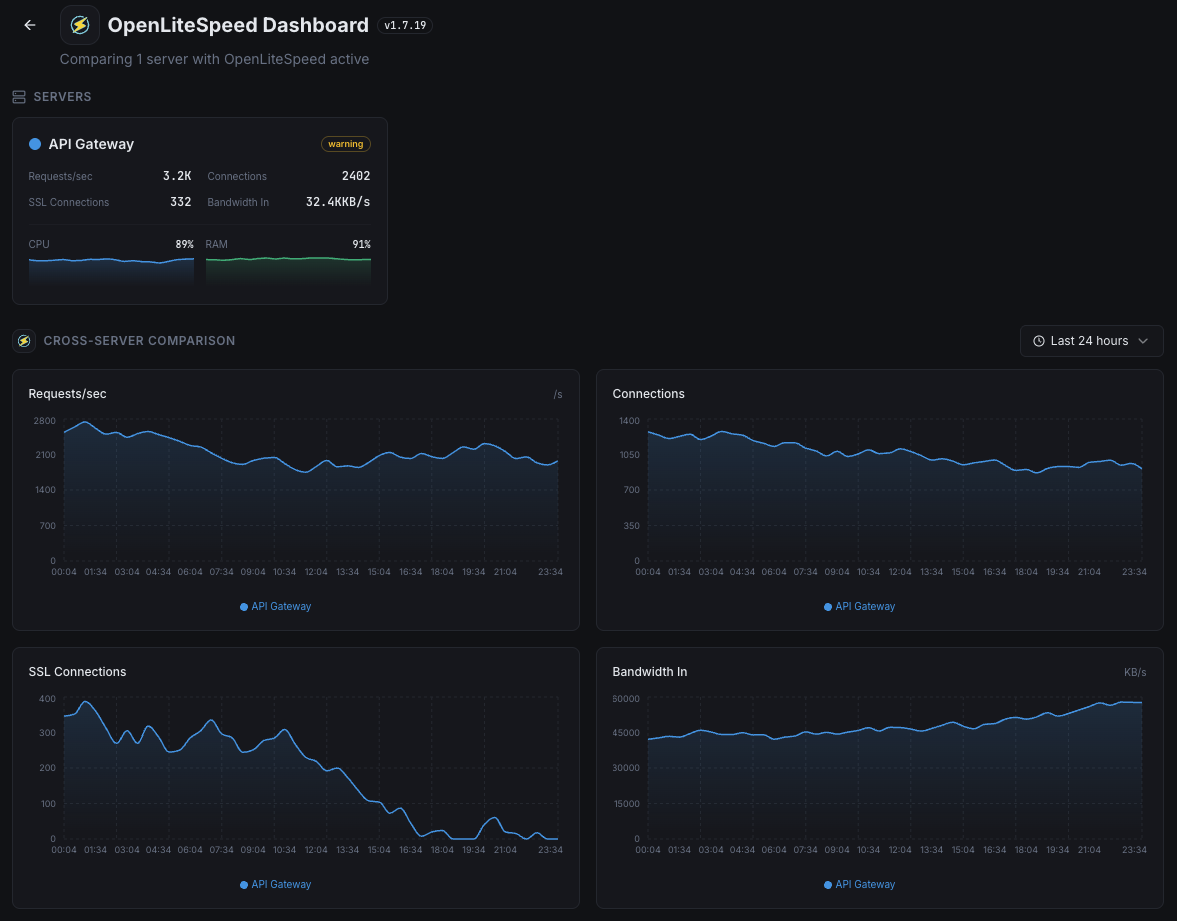Toggle the warning status badge on API Gateway
Viewport: 1177px width, 921px height.
click(345, 143)
